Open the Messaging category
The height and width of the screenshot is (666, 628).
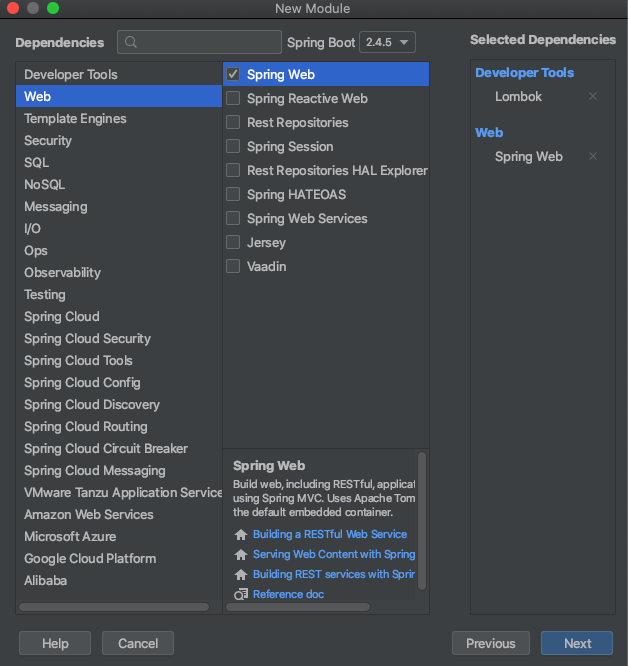coord(119,206)
